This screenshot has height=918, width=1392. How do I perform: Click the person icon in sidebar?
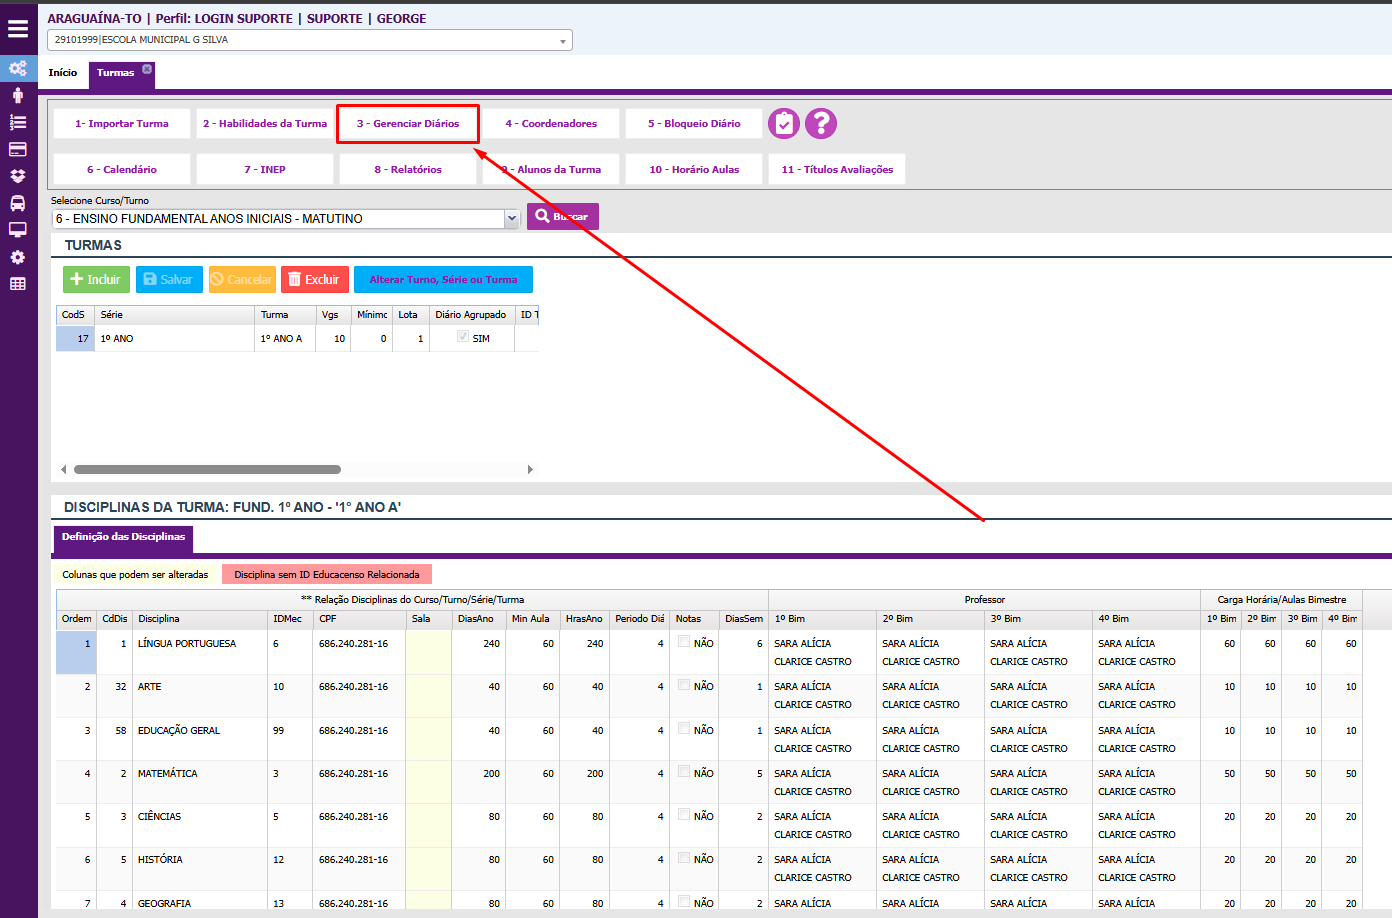coord(18,95)
